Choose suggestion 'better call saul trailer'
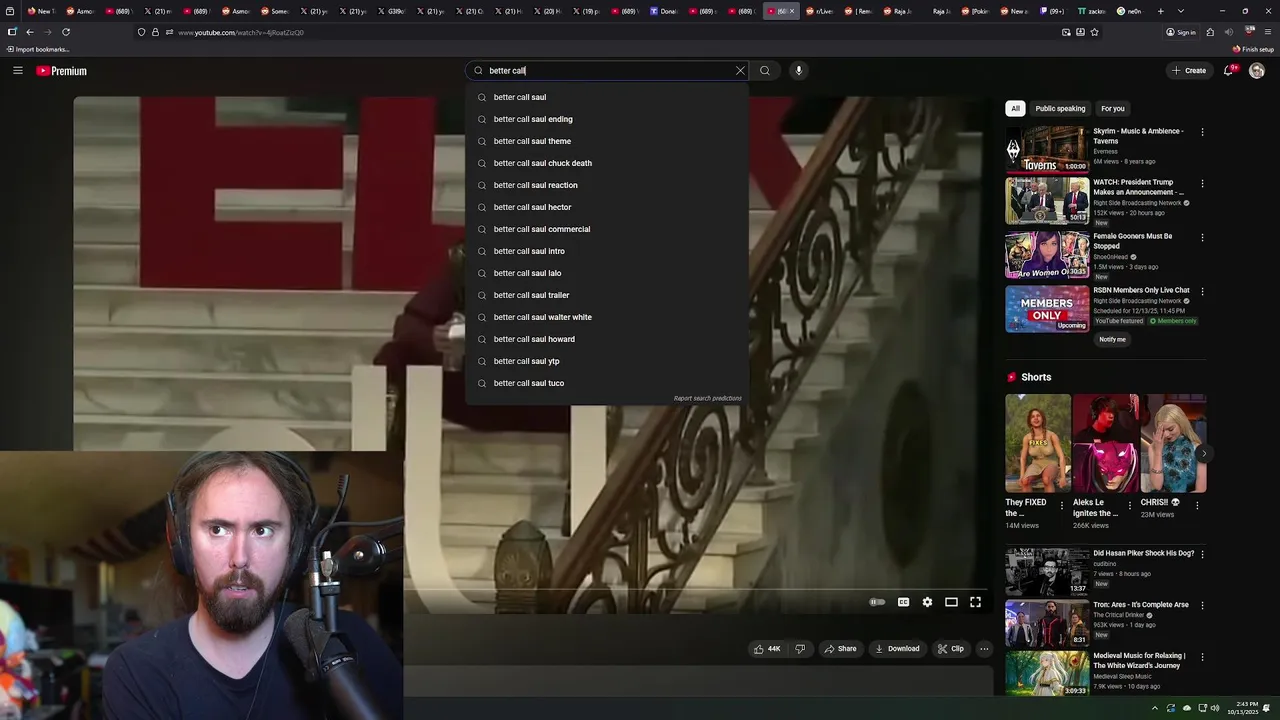 pyautogui.click(x=607, y=295)
